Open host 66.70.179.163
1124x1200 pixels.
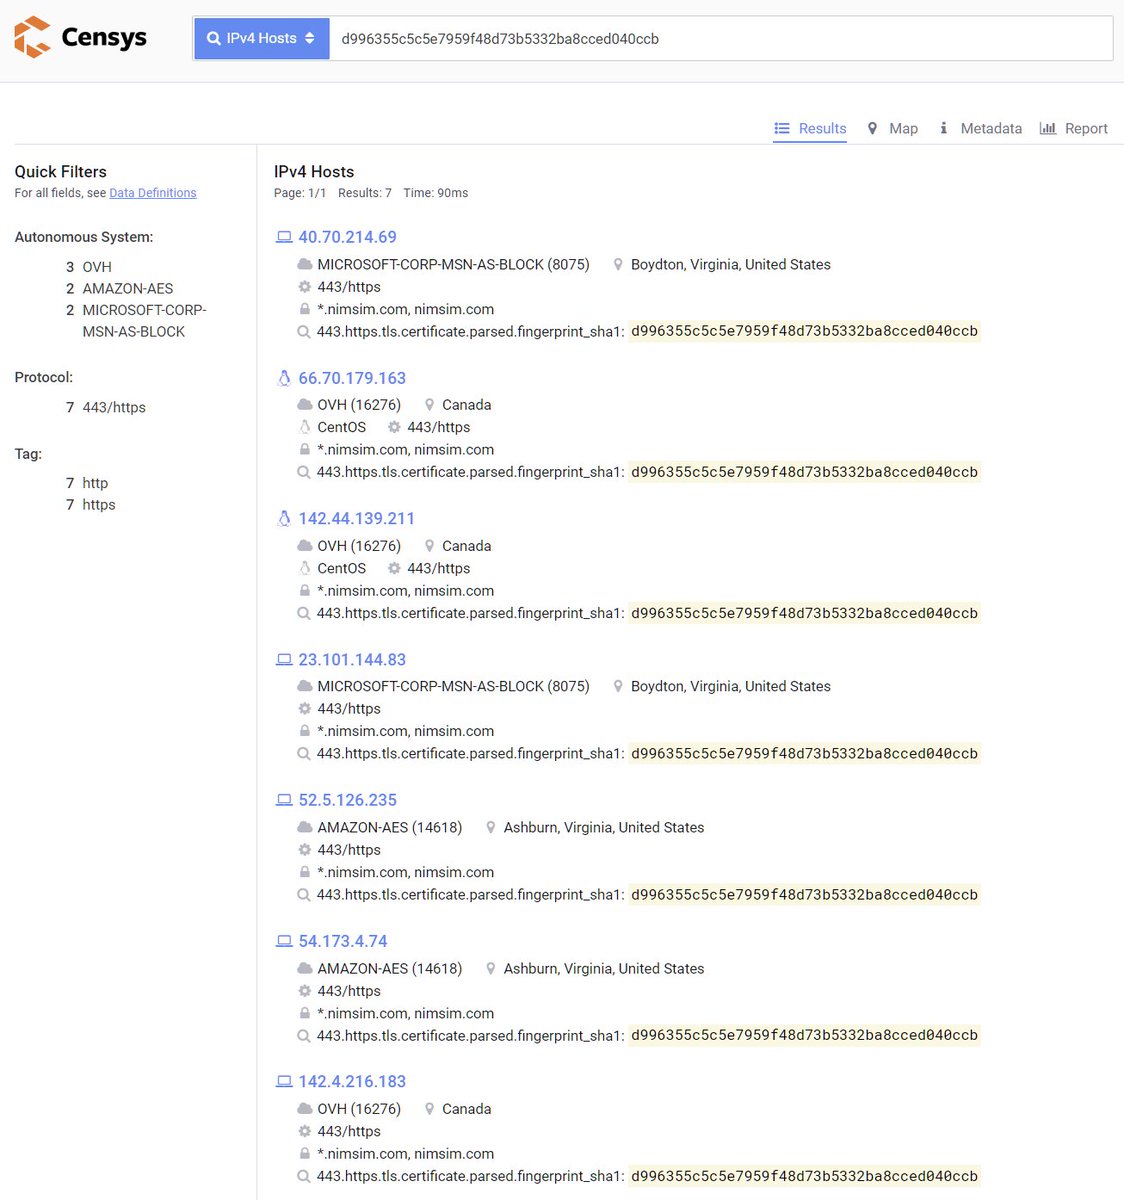(352, 378)
